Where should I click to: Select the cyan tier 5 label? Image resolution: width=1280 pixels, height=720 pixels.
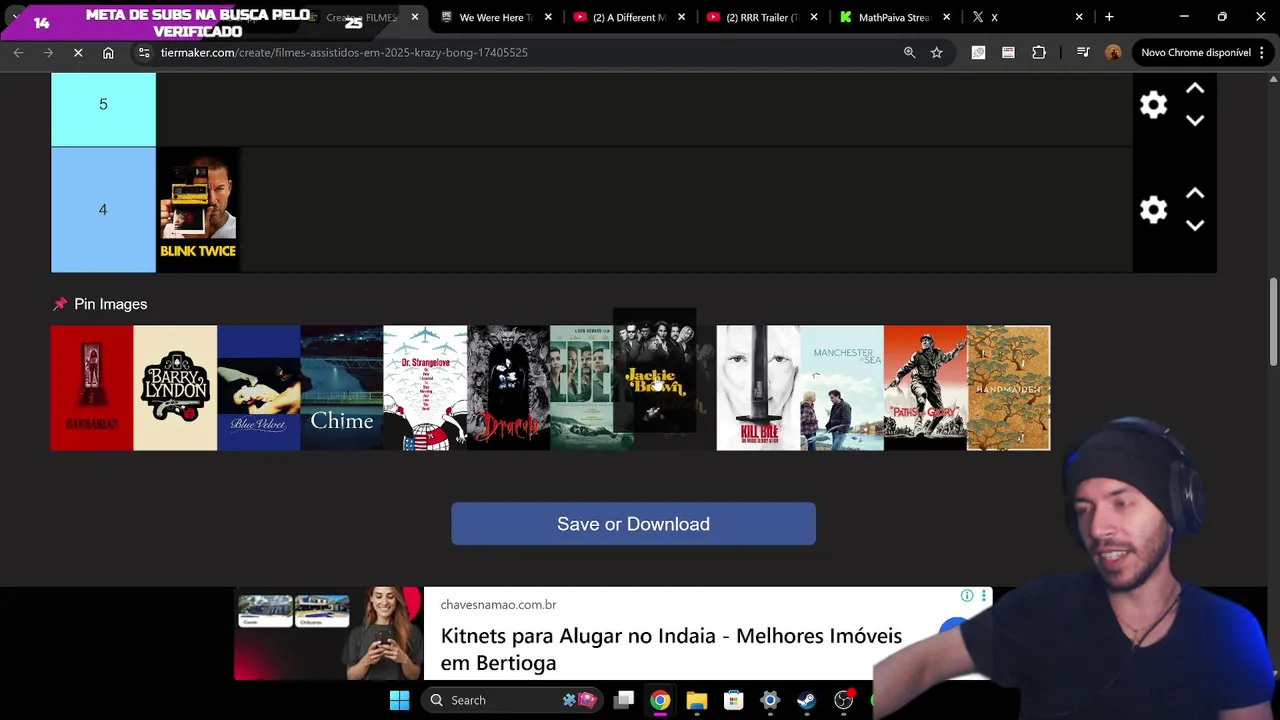pyautogui.click(x=103, y=109)
